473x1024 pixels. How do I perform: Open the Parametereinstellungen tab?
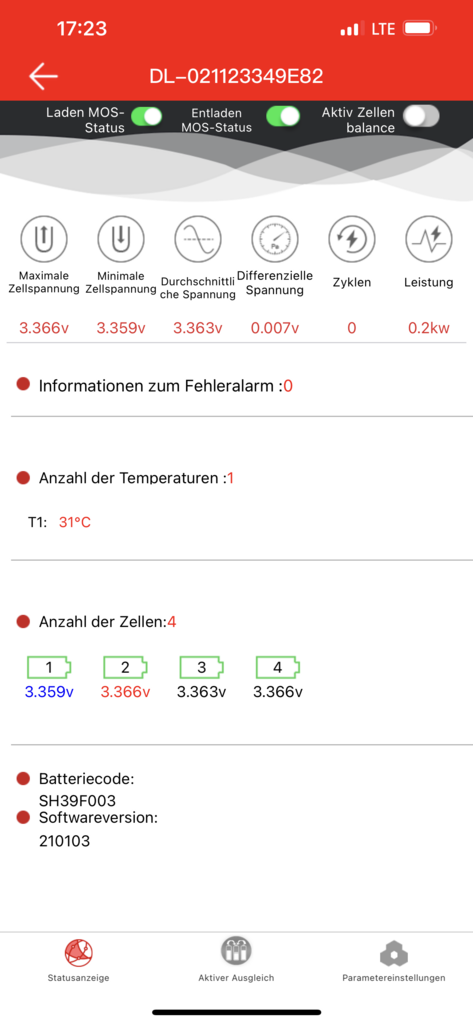[394, 961]
